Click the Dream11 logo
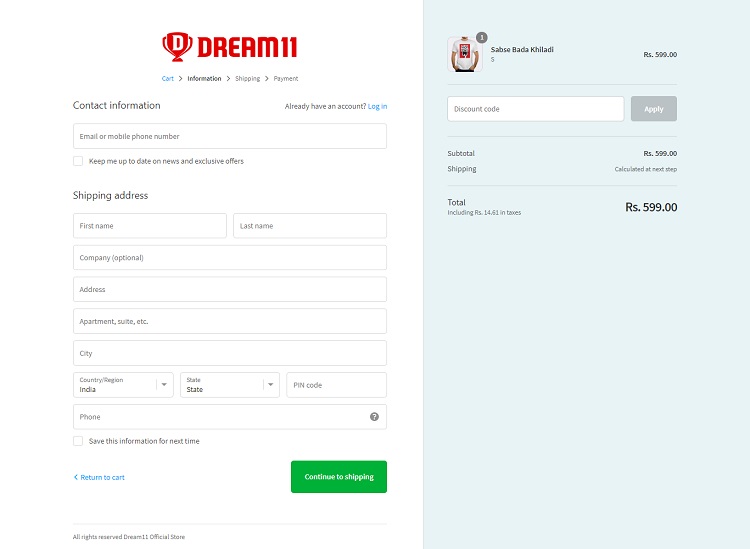 point(230,47)
